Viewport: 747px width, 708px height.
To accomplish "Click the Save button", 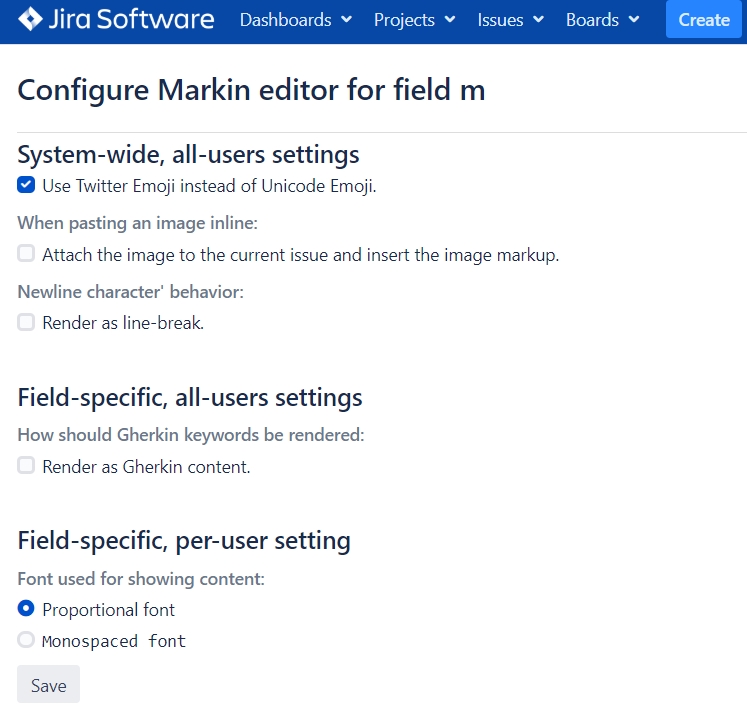I will tap(48, 685).
